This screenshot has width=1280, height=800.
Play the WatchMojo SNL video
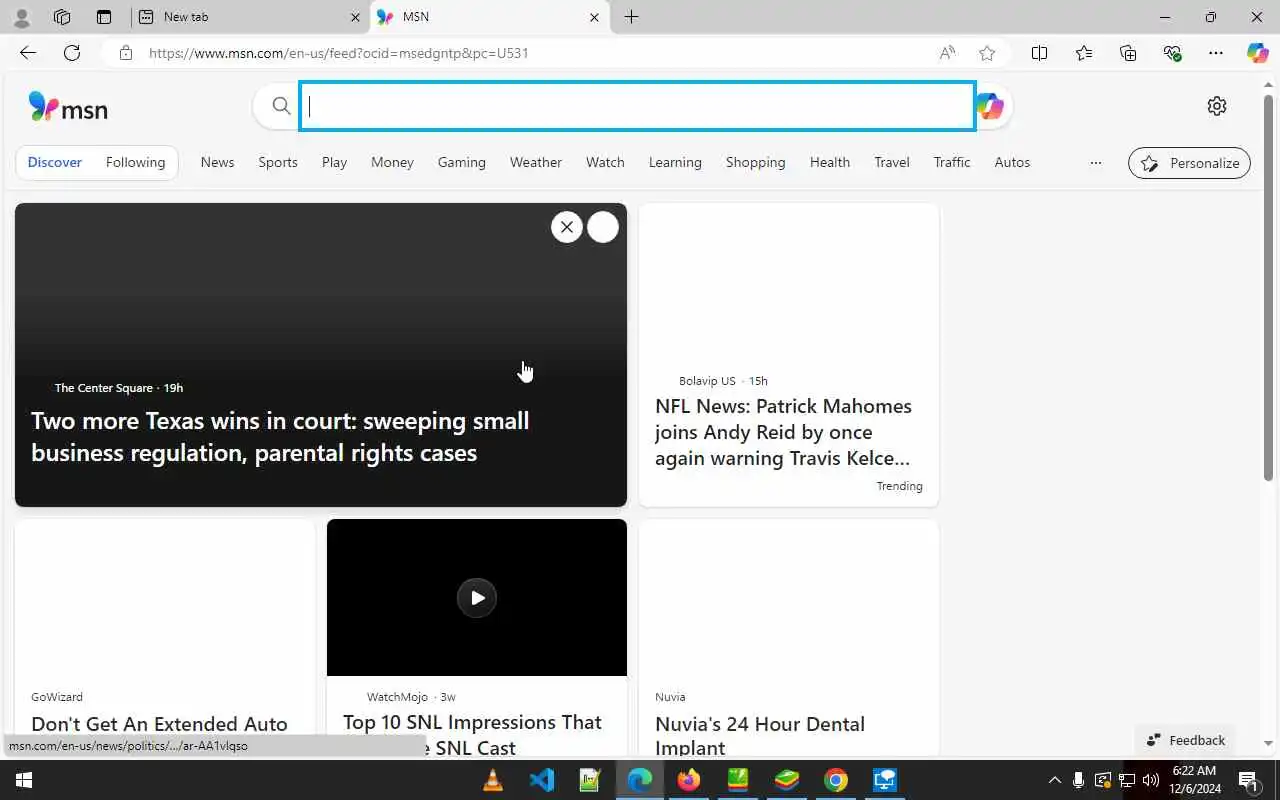pos(477,598)
